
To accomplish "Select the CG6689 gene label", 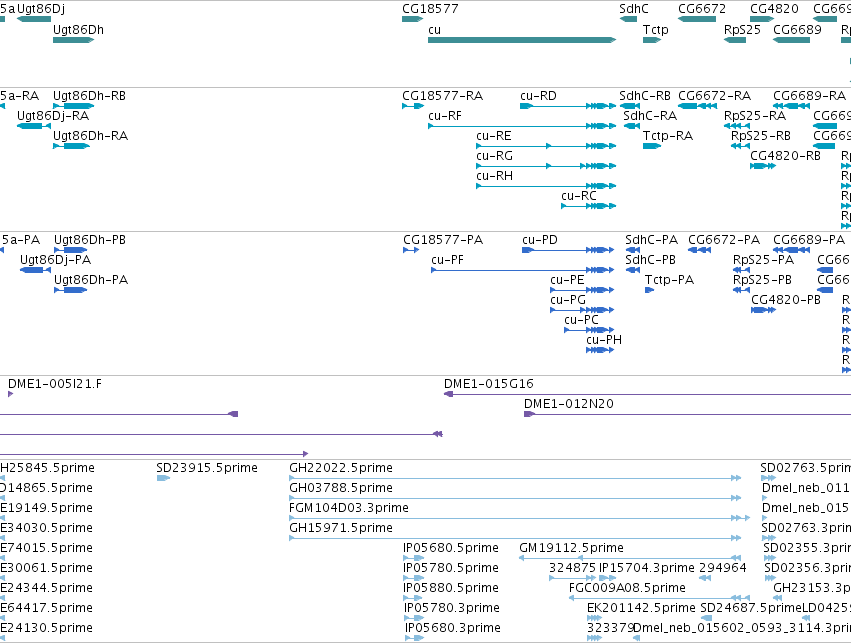I will 797,30.
